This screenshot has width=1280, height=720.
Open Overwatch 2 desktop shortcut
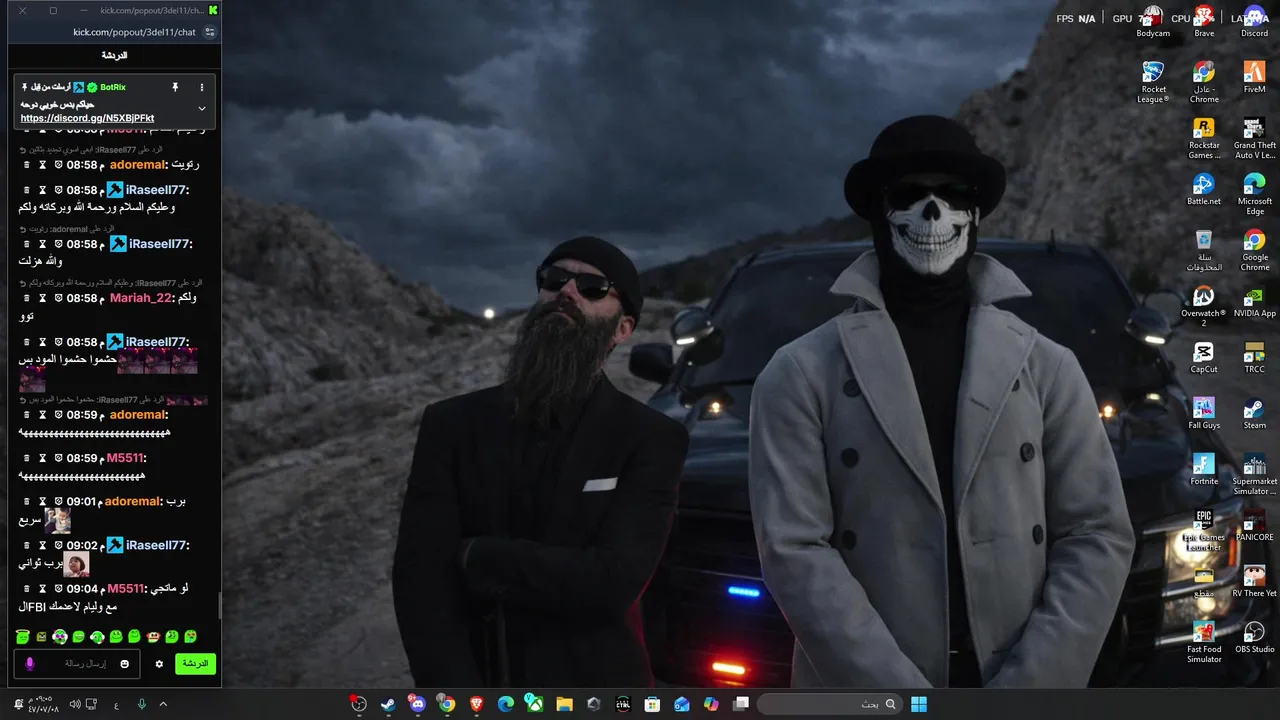click(x=1204, y=306)
